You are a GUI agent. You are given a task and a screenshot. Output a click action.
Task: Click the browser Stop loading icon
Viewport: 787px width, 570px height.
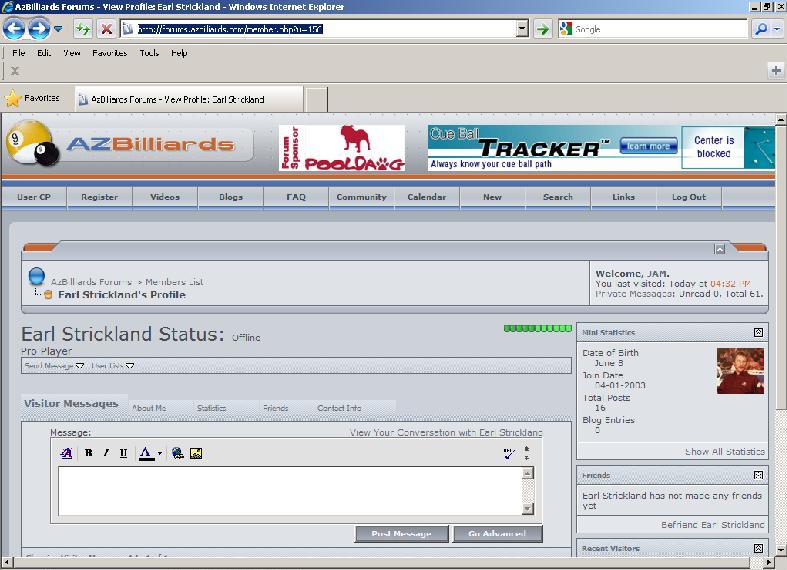pyautogui.click(x=105, y=29)
